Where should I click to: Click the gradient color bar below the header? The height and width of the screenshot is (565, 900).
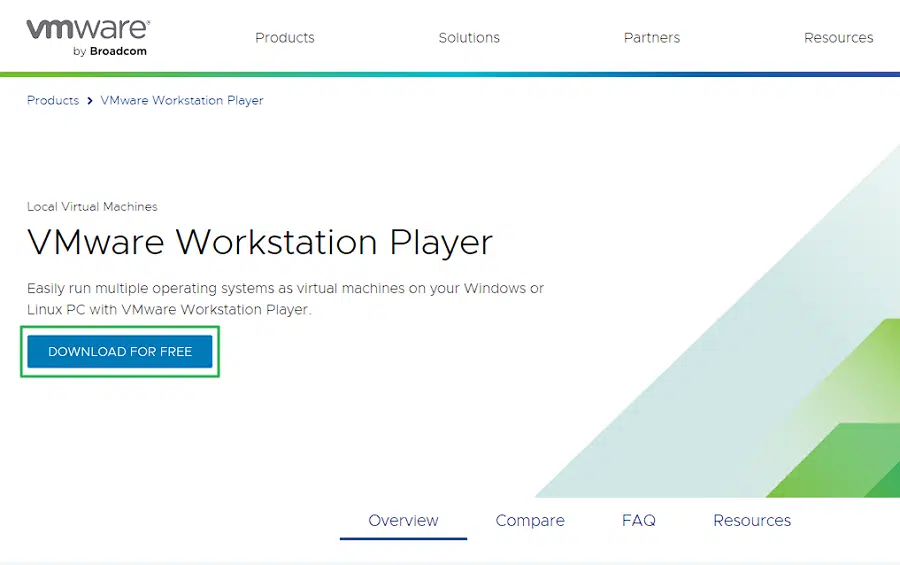450,74
